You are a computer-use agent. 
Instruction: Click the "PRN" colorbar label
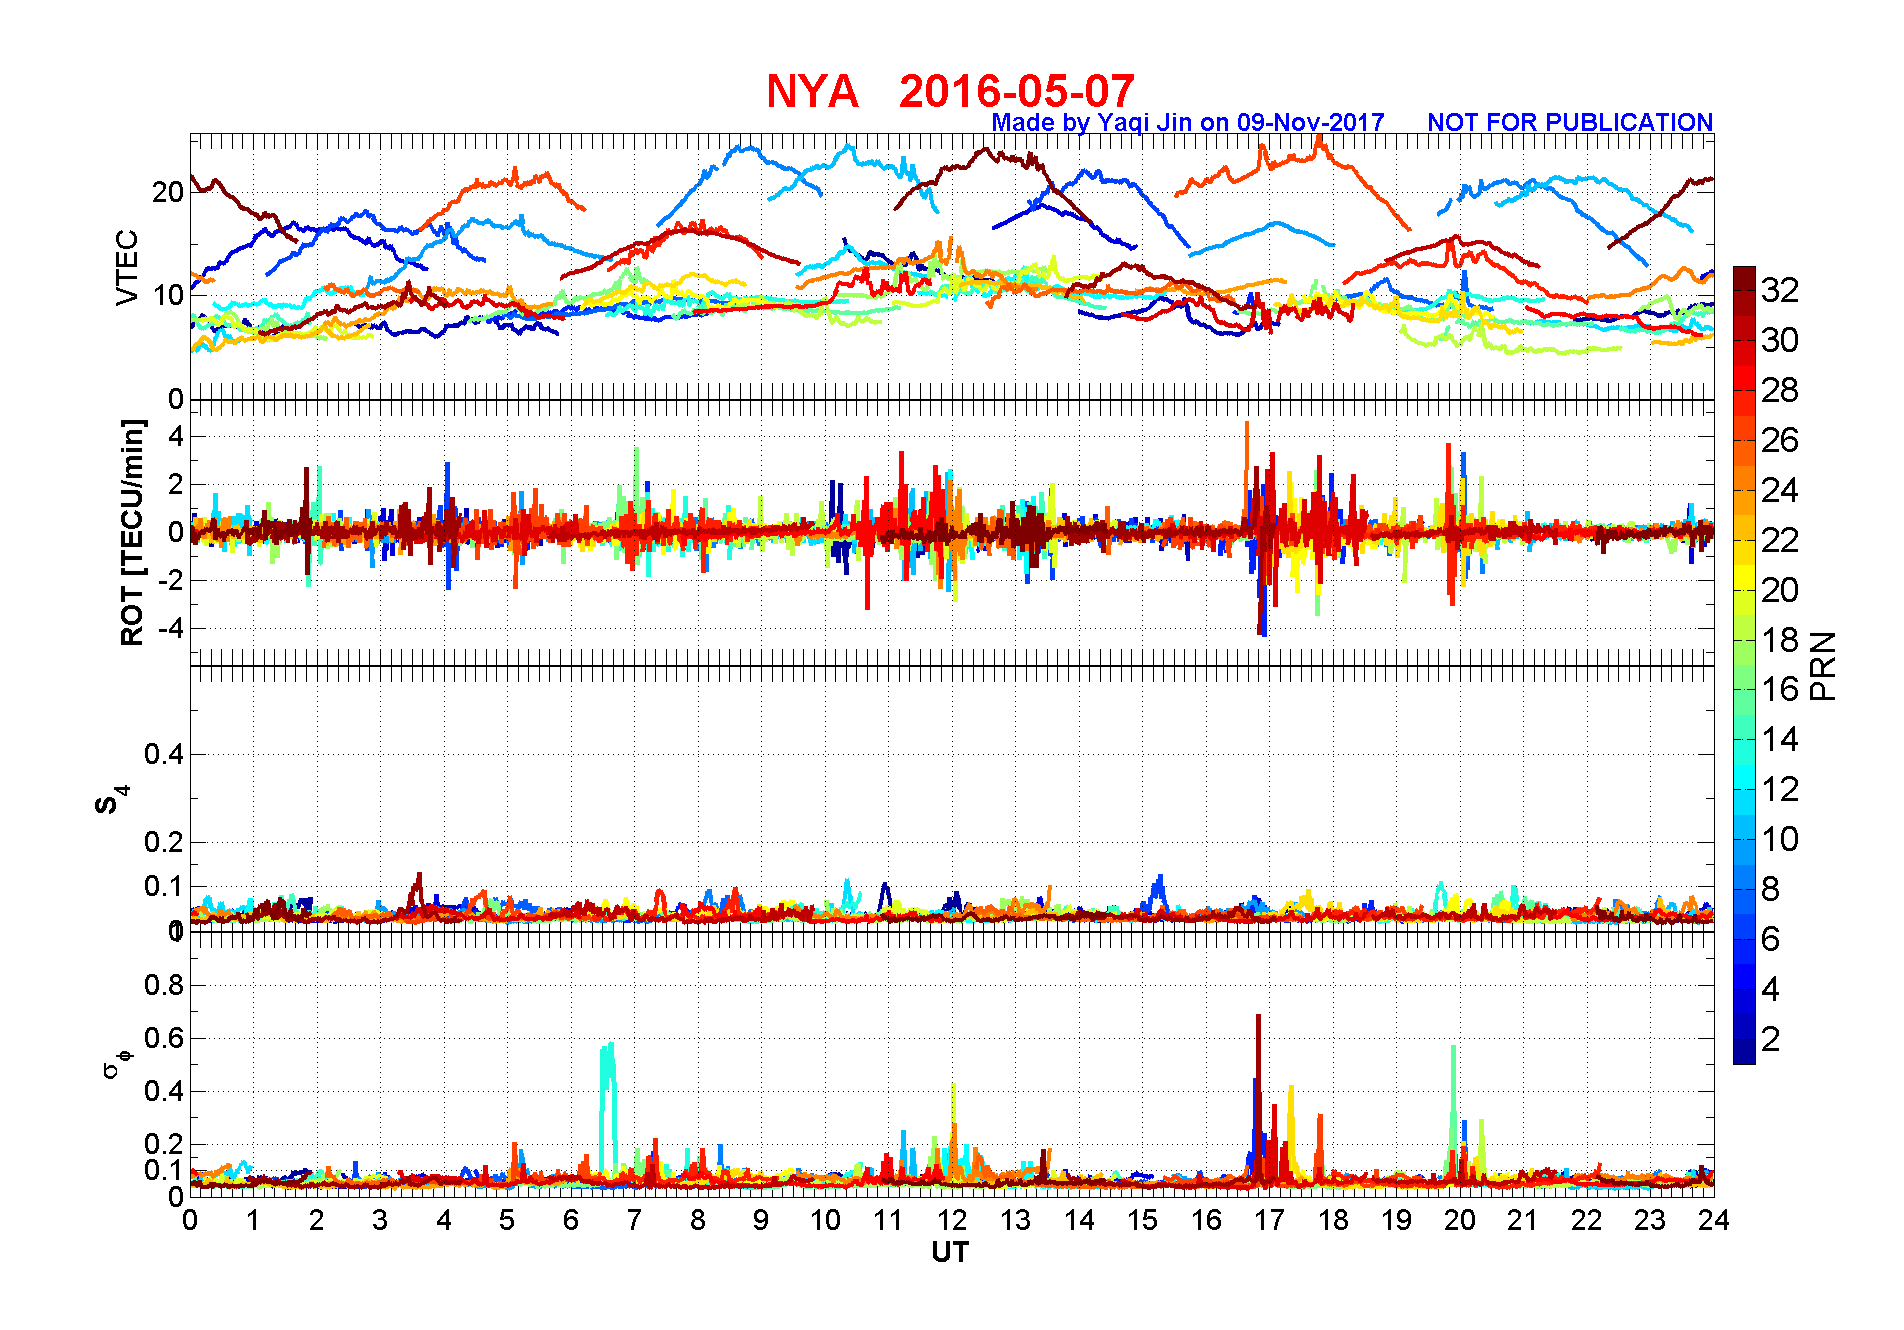(x=1824, y=666)
